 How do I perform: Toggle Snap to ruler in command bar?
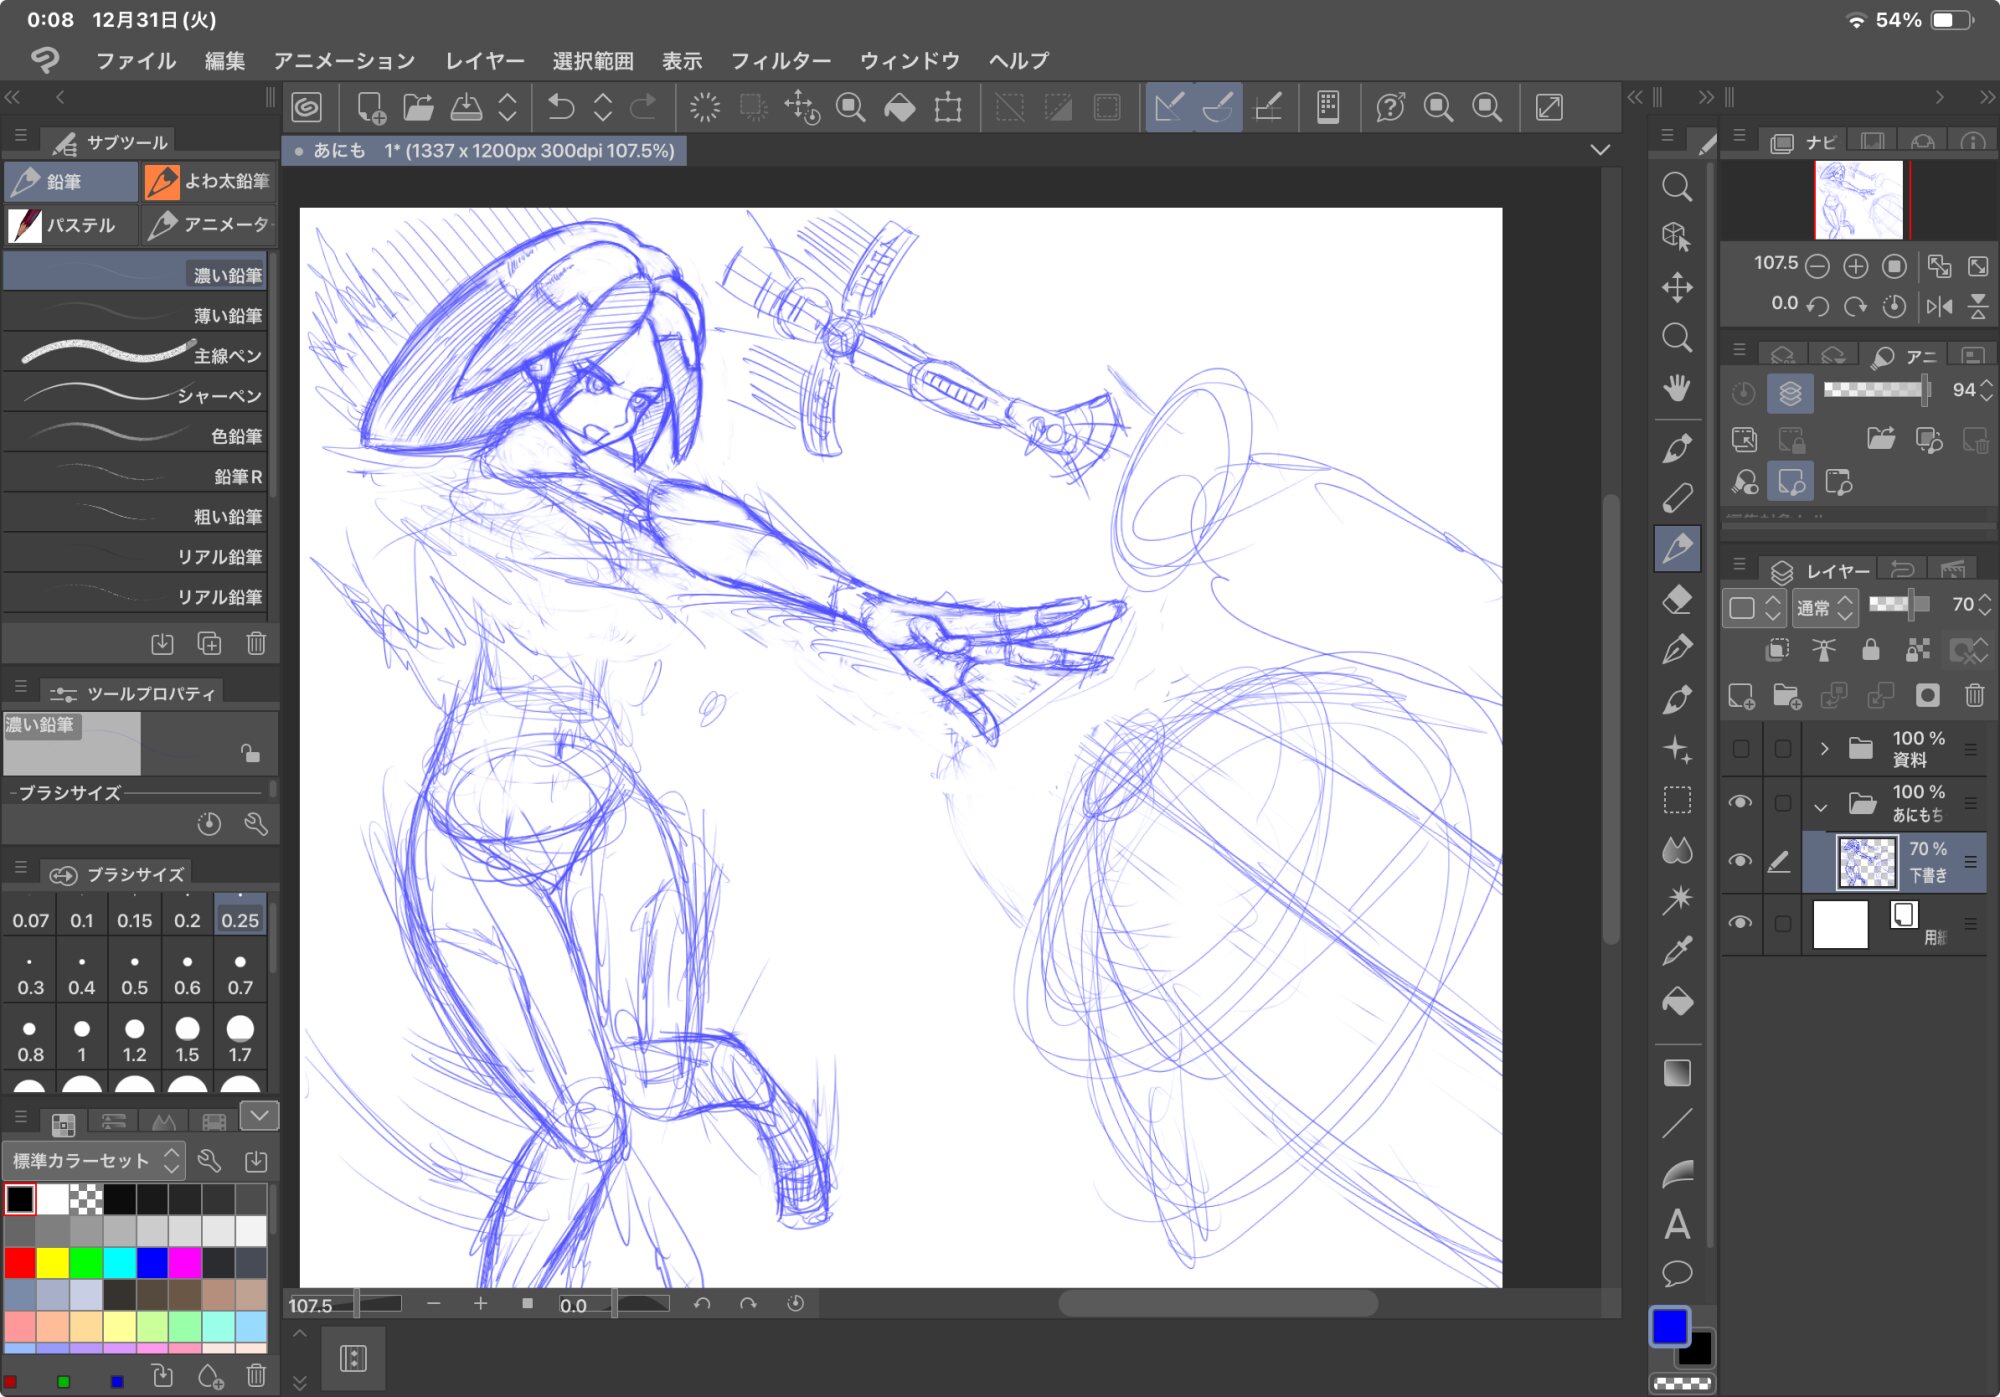[1168, 107]
